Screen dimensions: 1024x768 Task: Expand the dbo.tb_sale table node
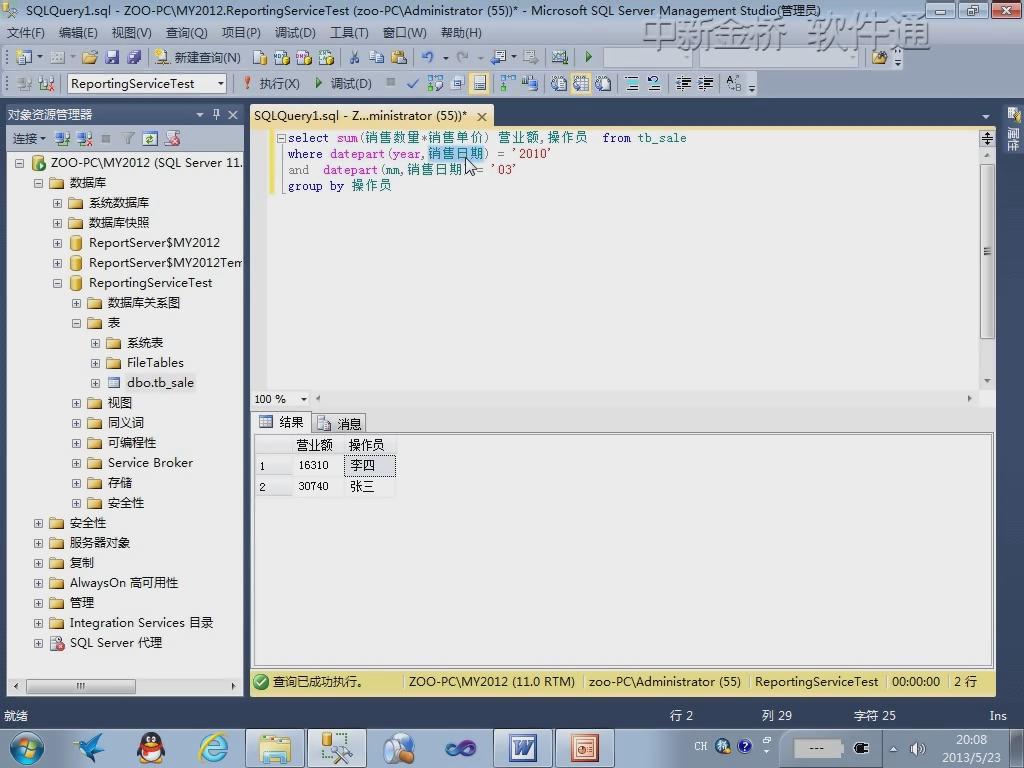(95, 383)
